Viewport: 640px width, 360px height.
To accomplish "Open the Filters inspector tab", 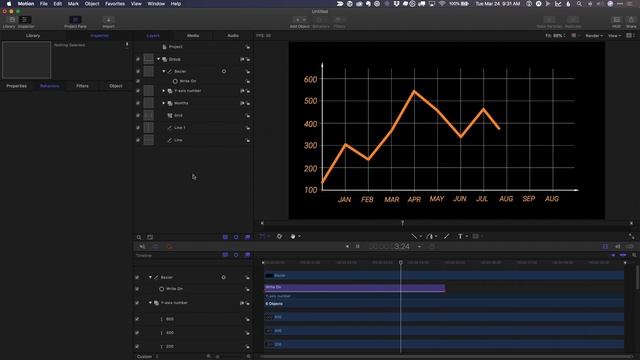I will 82,86.
